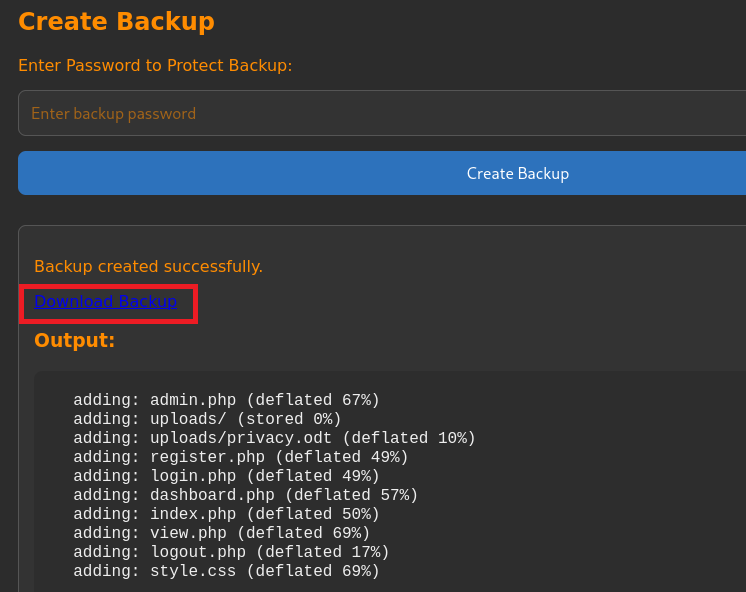Select the dashboard.php output line

pyautogui.click(x=245, y=495)
